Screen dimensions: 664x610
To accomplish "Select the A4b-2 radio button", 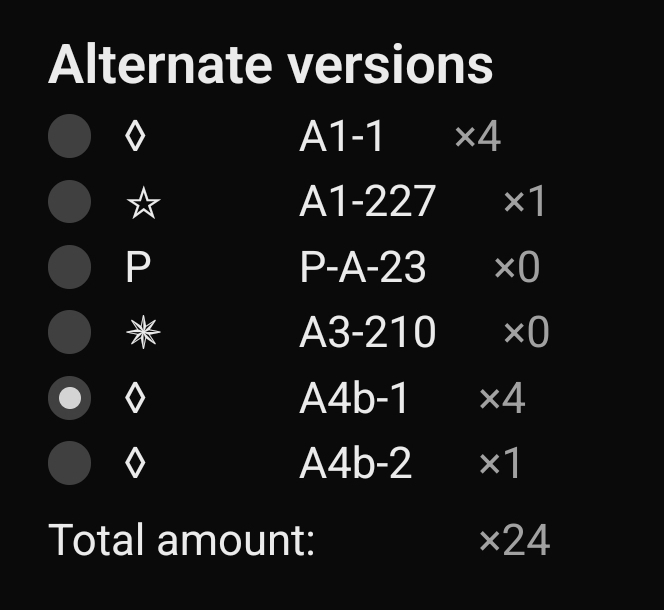I will pyautogui.click(x=69, y=464).
